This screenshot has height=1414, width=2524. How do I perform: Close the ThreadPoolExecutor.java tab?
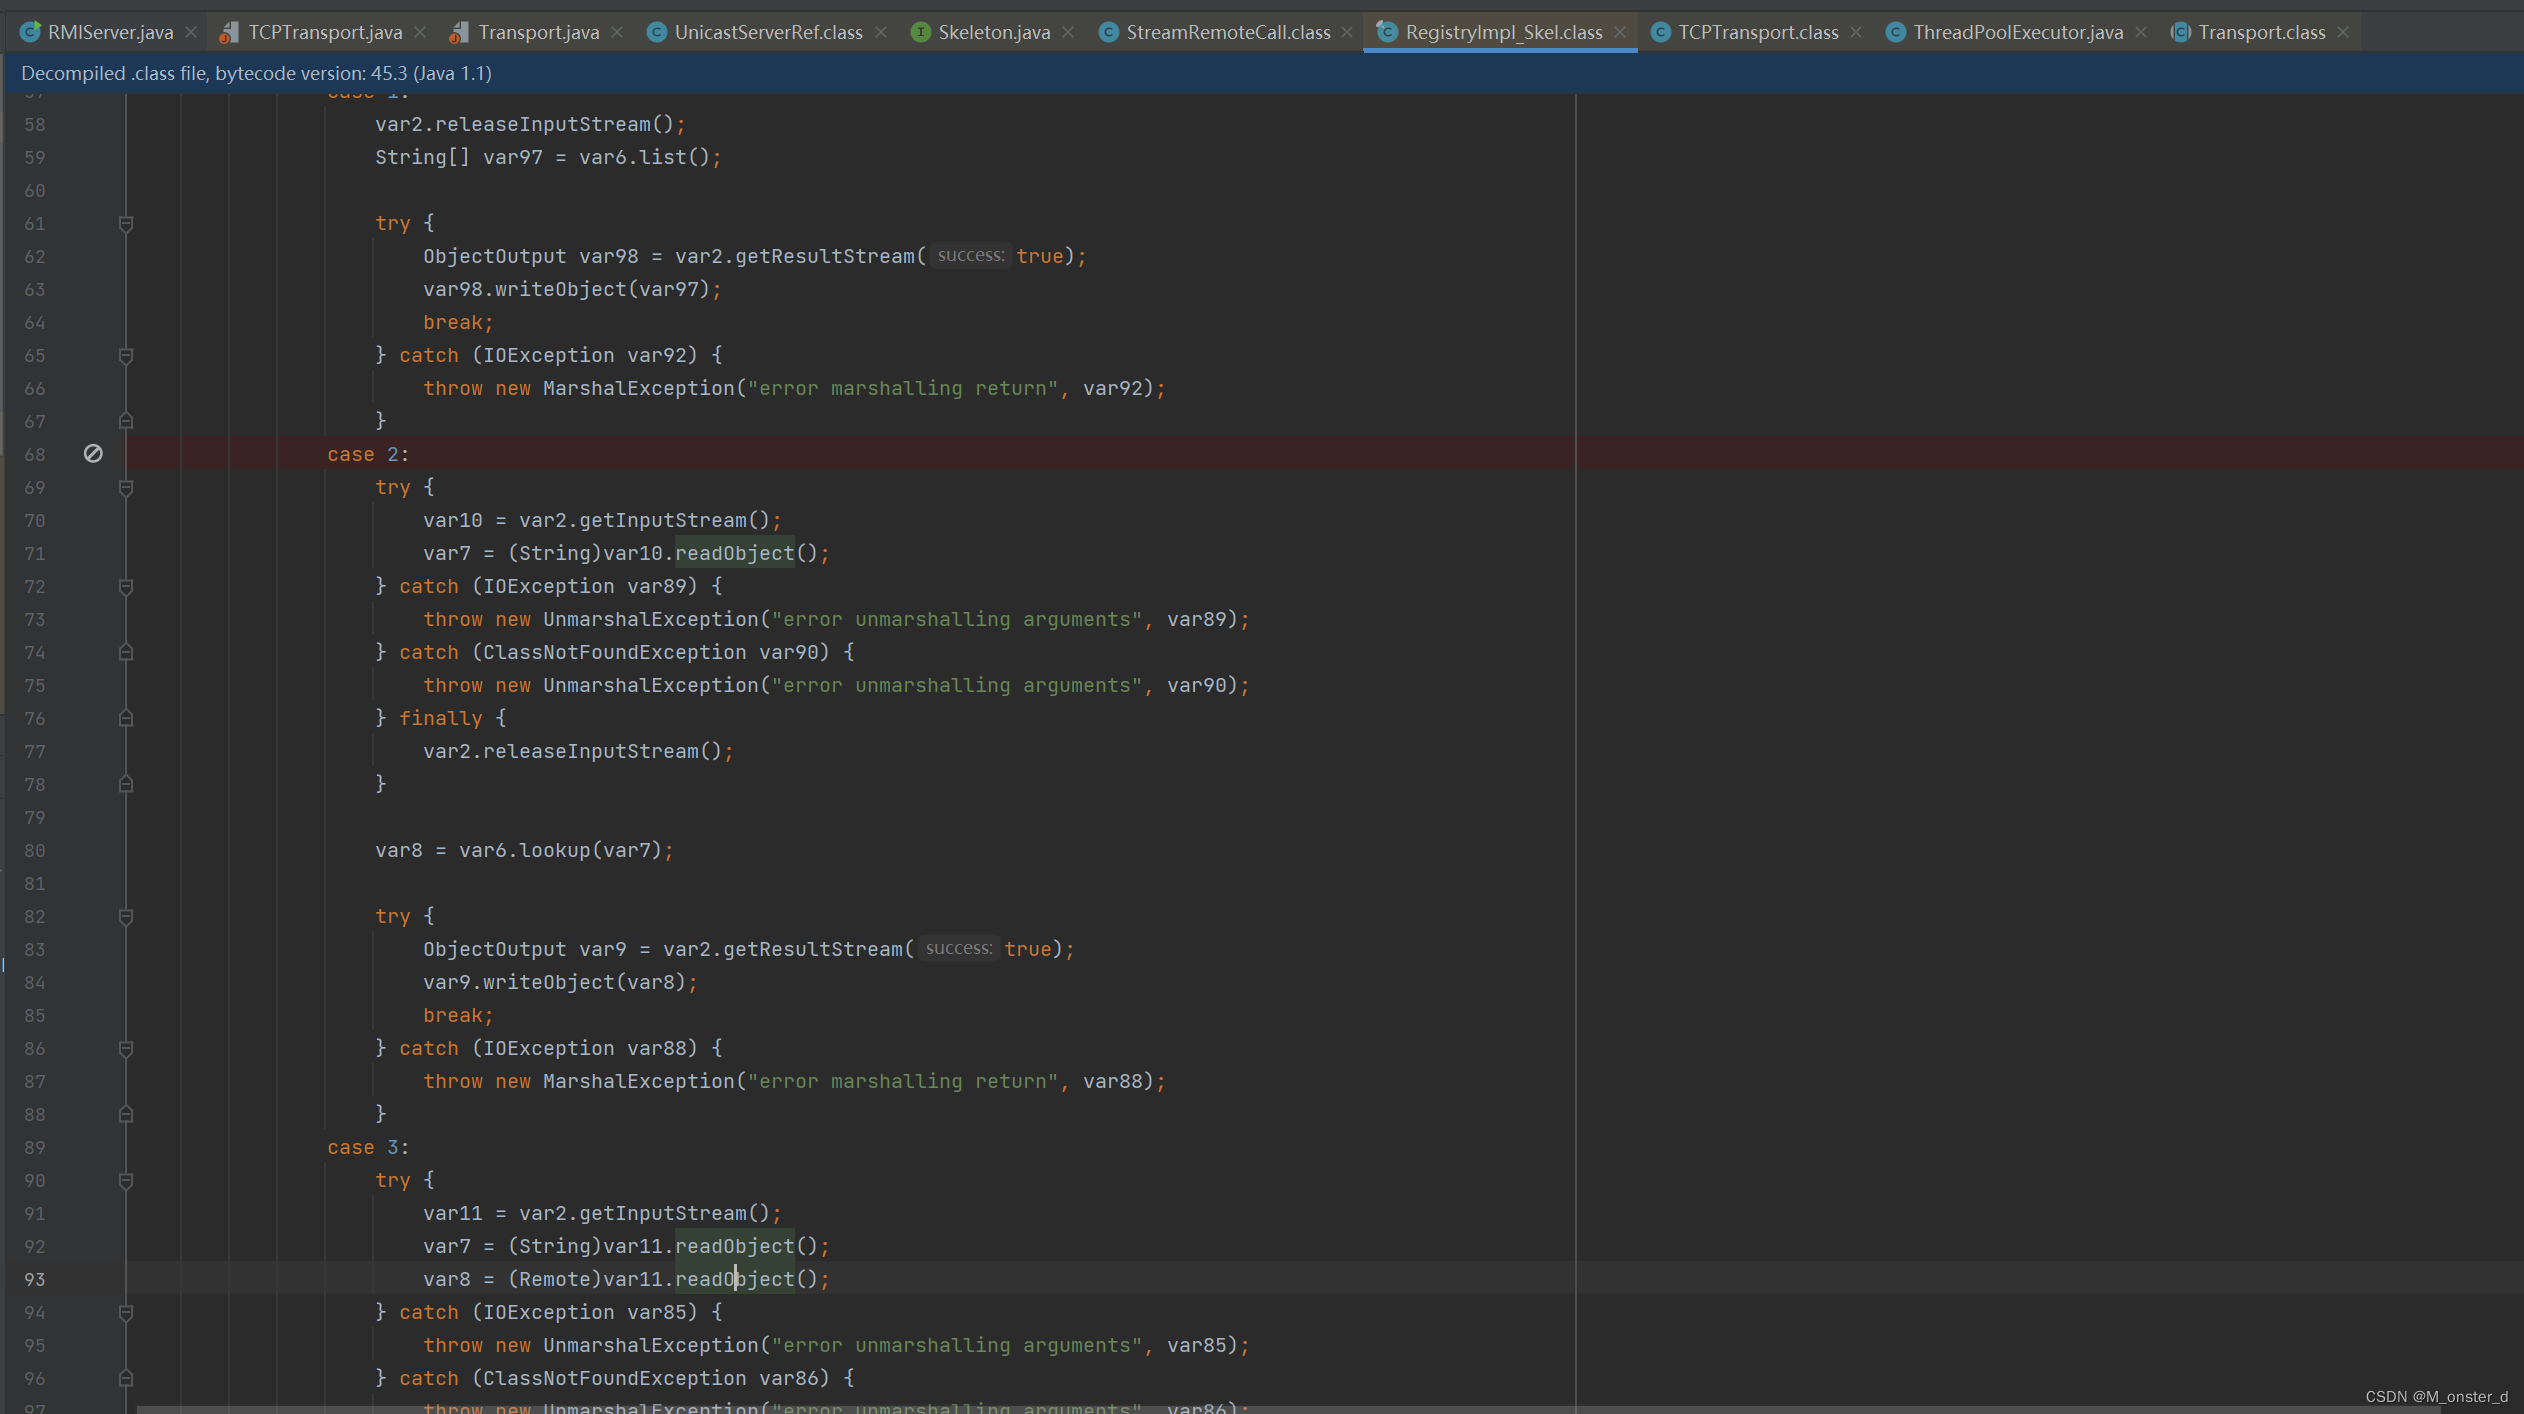[x=2140, y=32]
